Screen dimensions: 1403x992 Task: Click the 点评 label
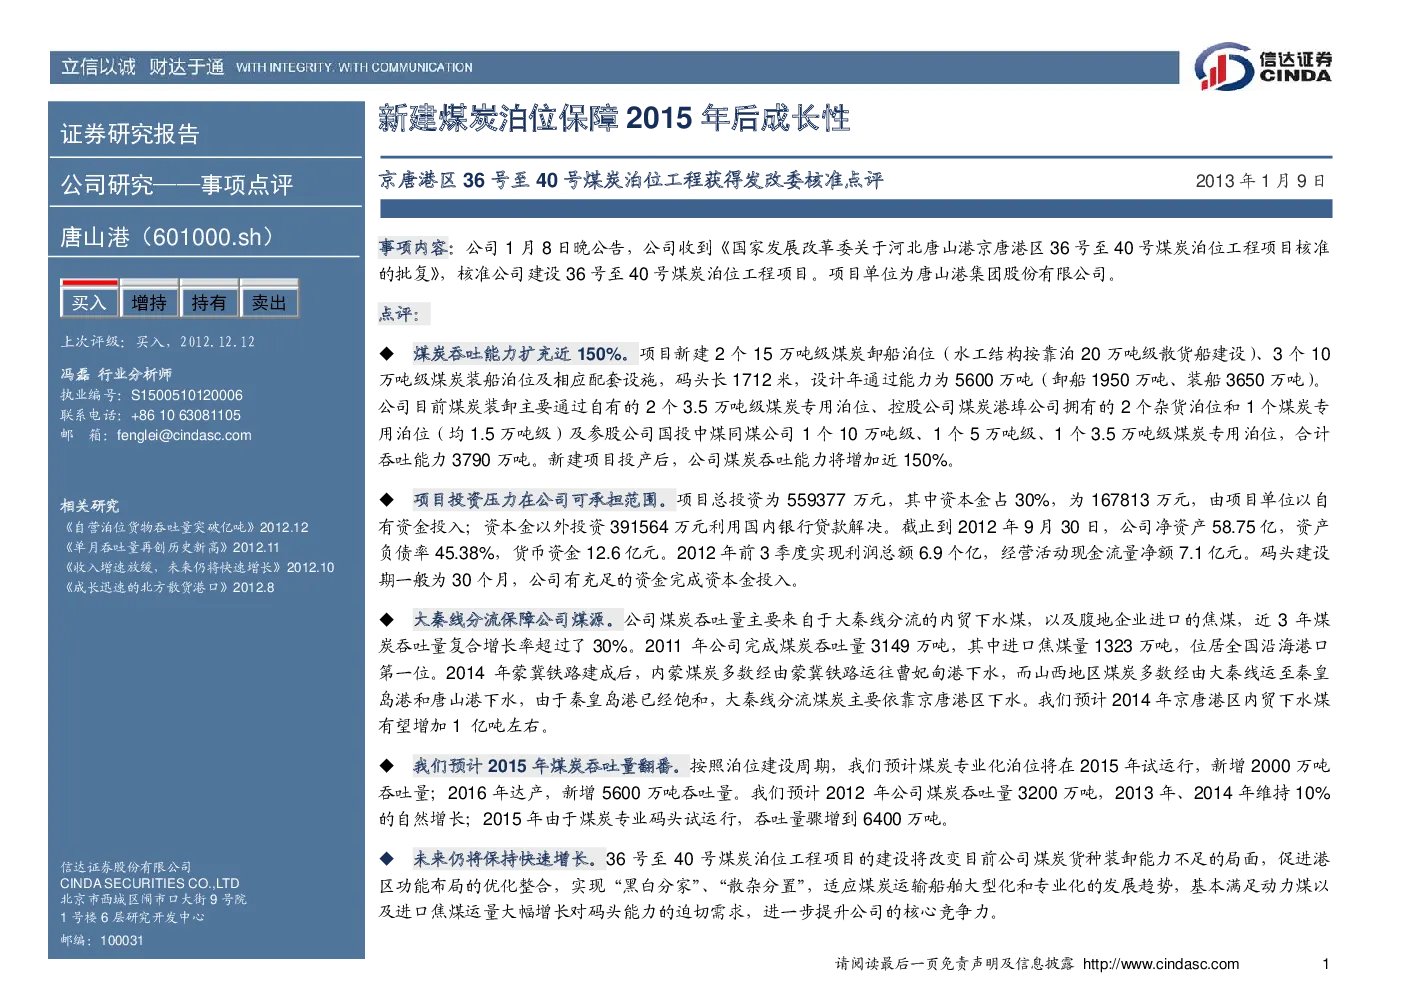point(402,314)
